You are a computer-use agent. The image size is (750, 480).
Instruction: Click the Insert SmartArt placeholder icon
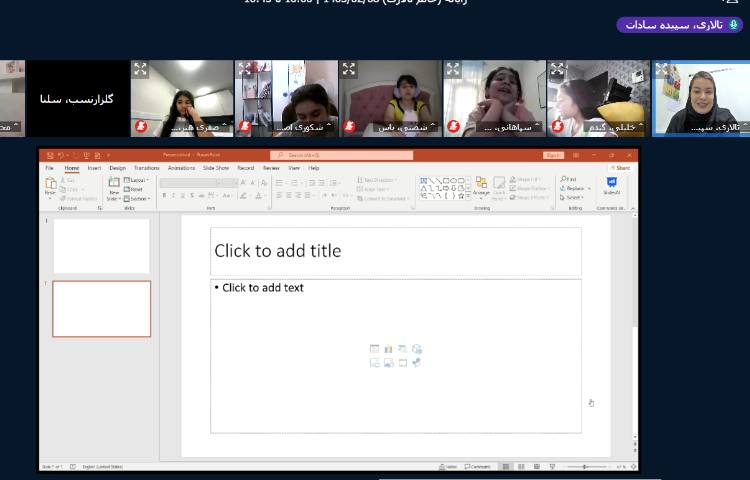click(x=403, y=349)
